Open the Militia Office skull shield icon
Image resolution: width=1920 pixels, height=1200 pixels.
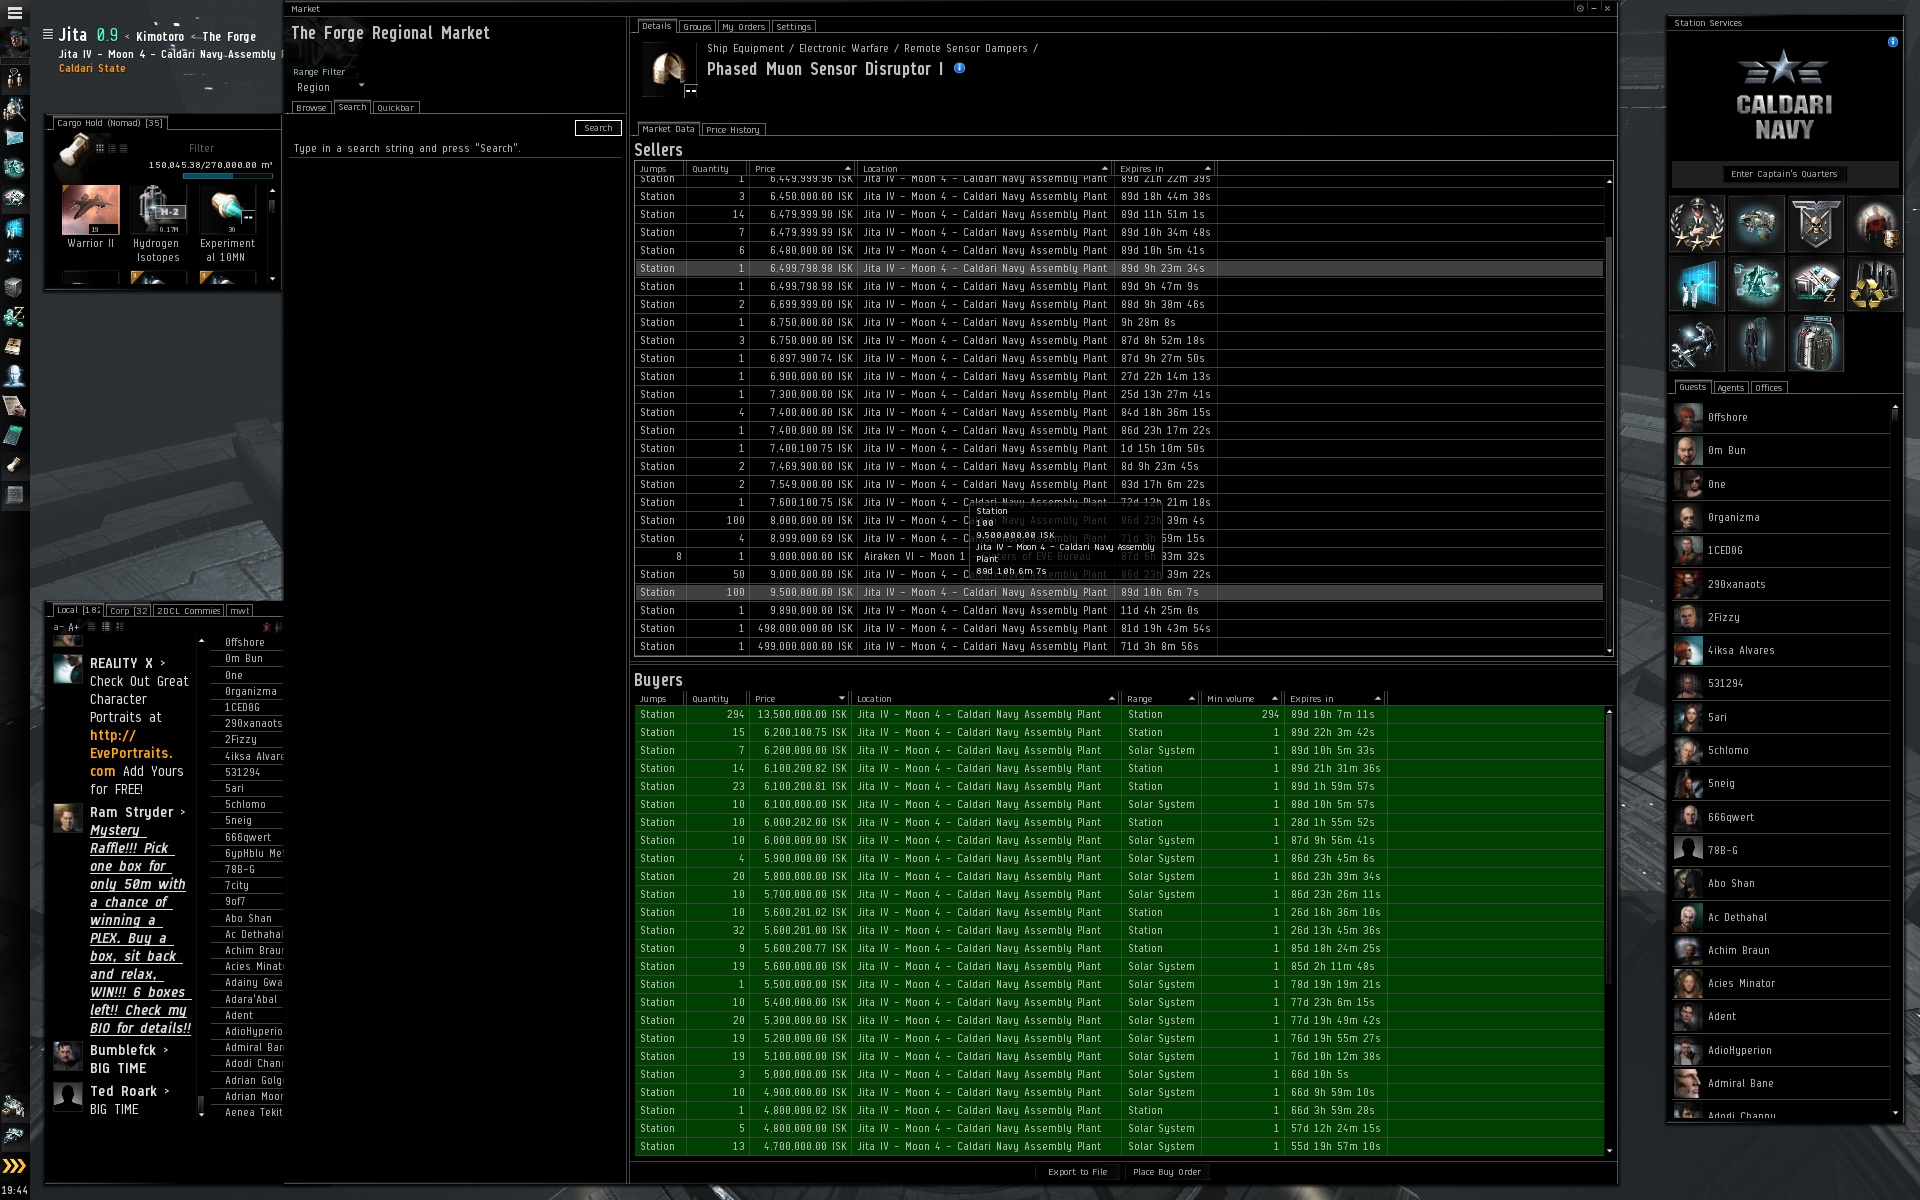(x=1815, y=224)
